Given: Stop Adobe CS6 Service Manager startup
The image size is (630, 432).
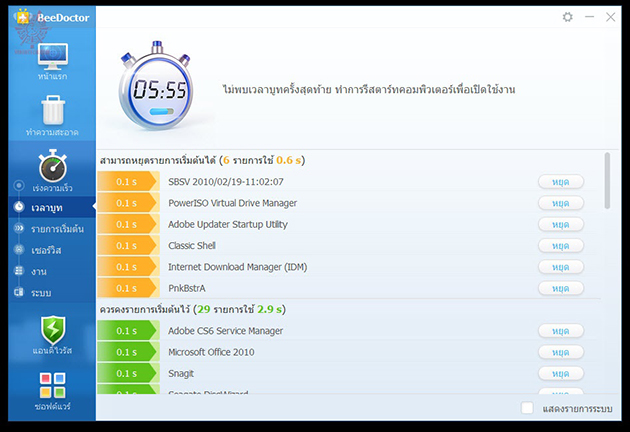Looking at the screenshot, I should 561,331.
